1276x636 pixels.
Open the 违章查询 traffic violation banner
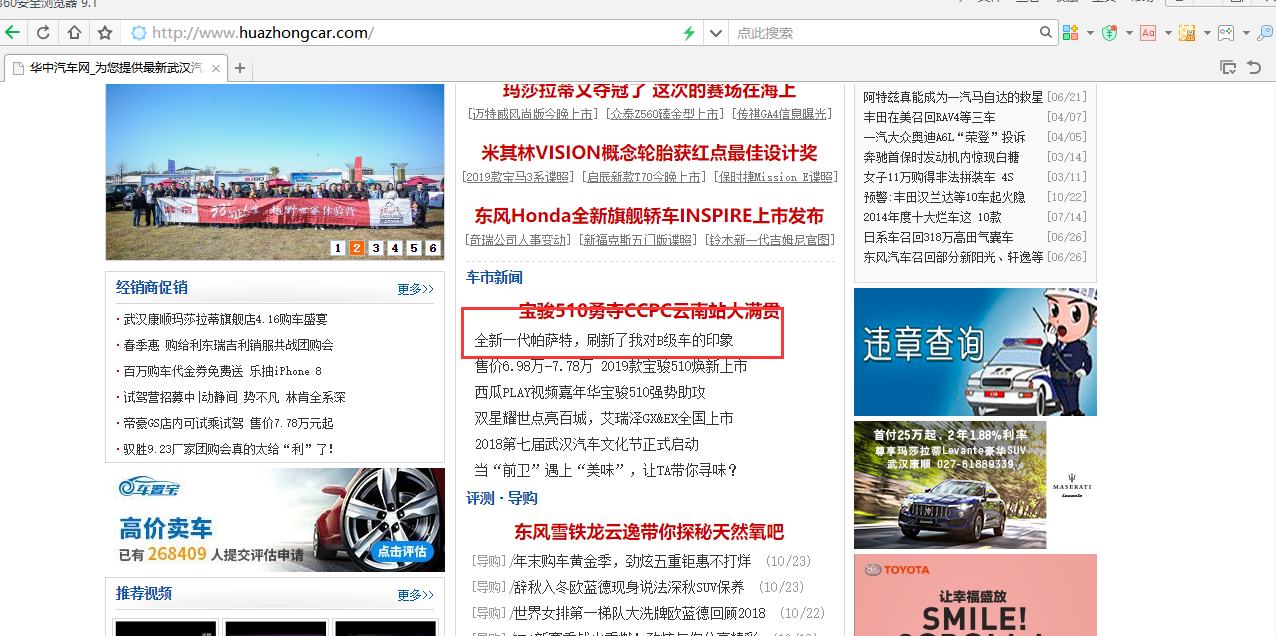coord(975,352)
